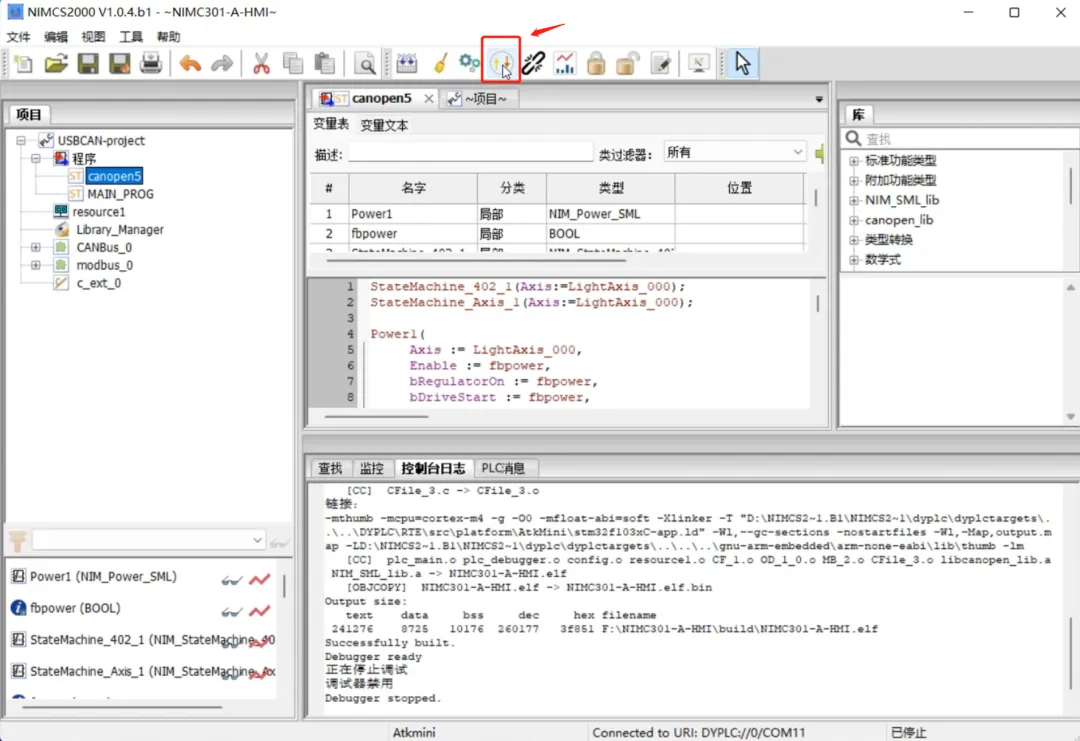Click the save project icon
Viewport: 1080px width, 741px height.
click(87, 63)
